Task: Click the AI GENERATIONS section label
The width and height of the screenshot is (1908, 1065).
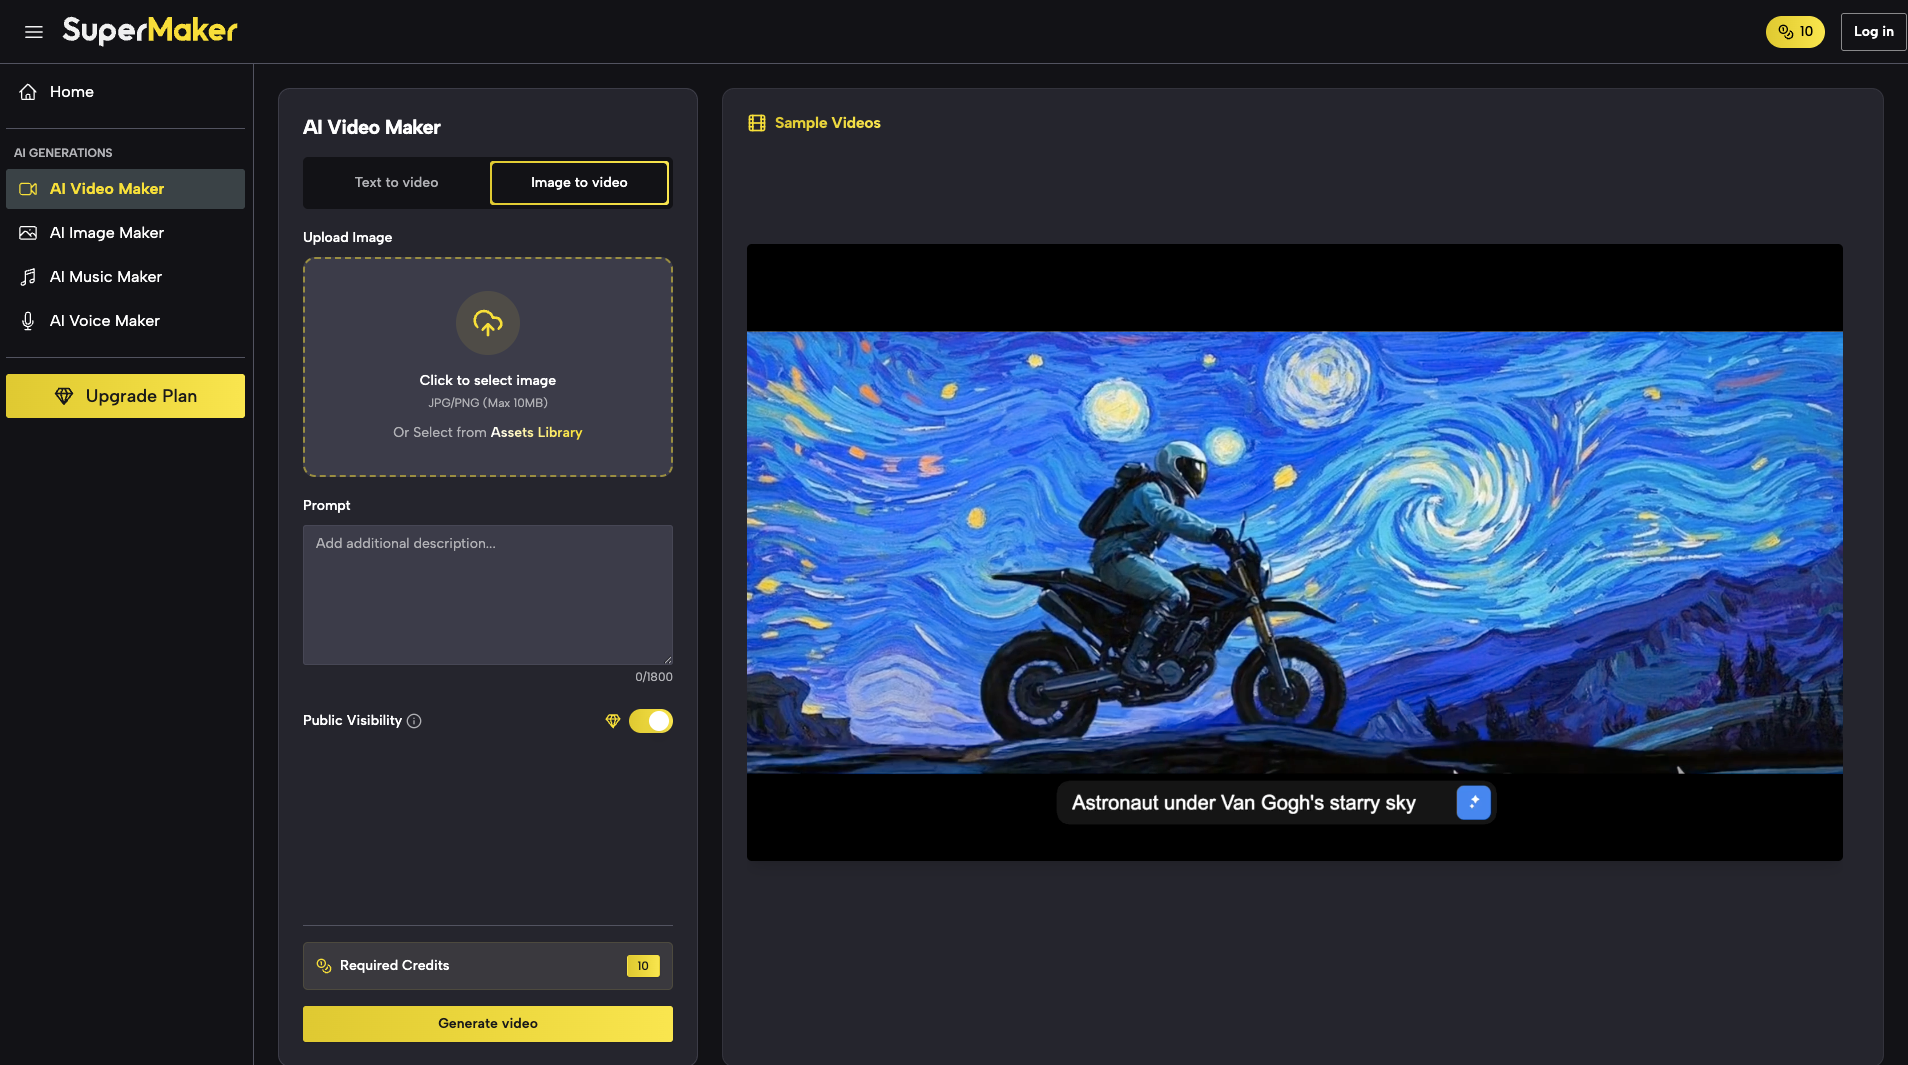Action: click(63, 153)
